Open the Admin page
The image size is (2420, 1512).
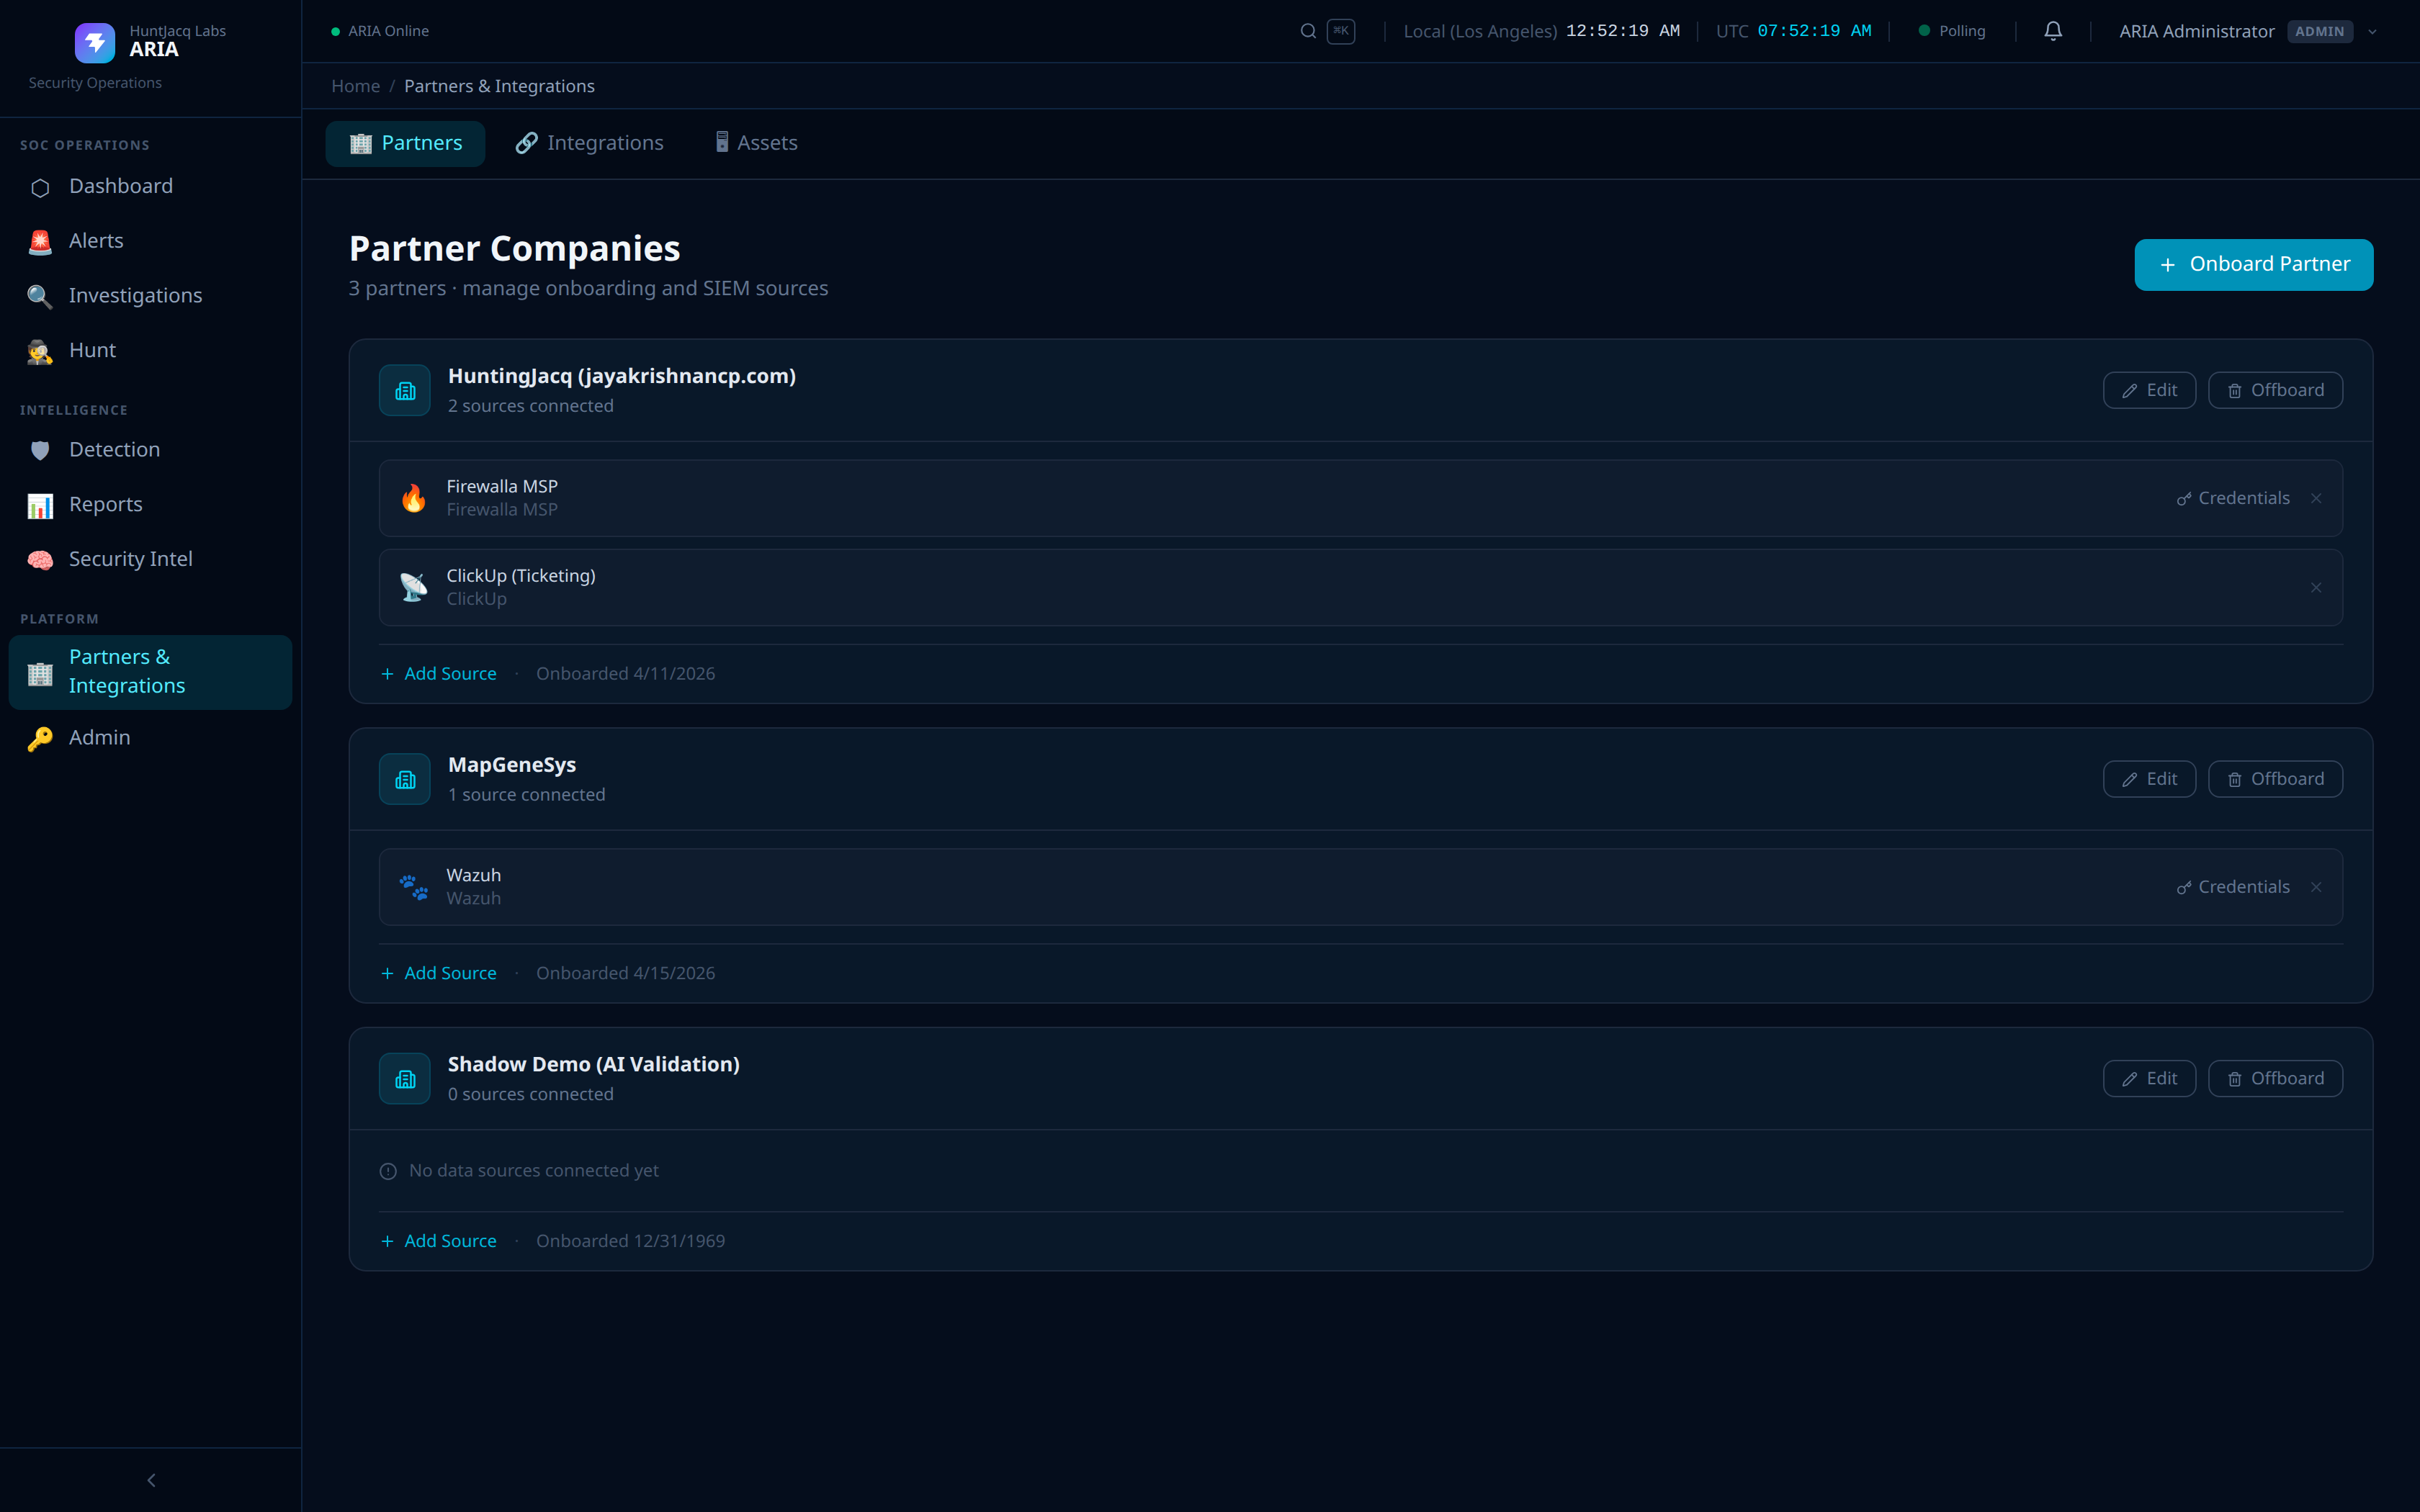click(150, 738)
